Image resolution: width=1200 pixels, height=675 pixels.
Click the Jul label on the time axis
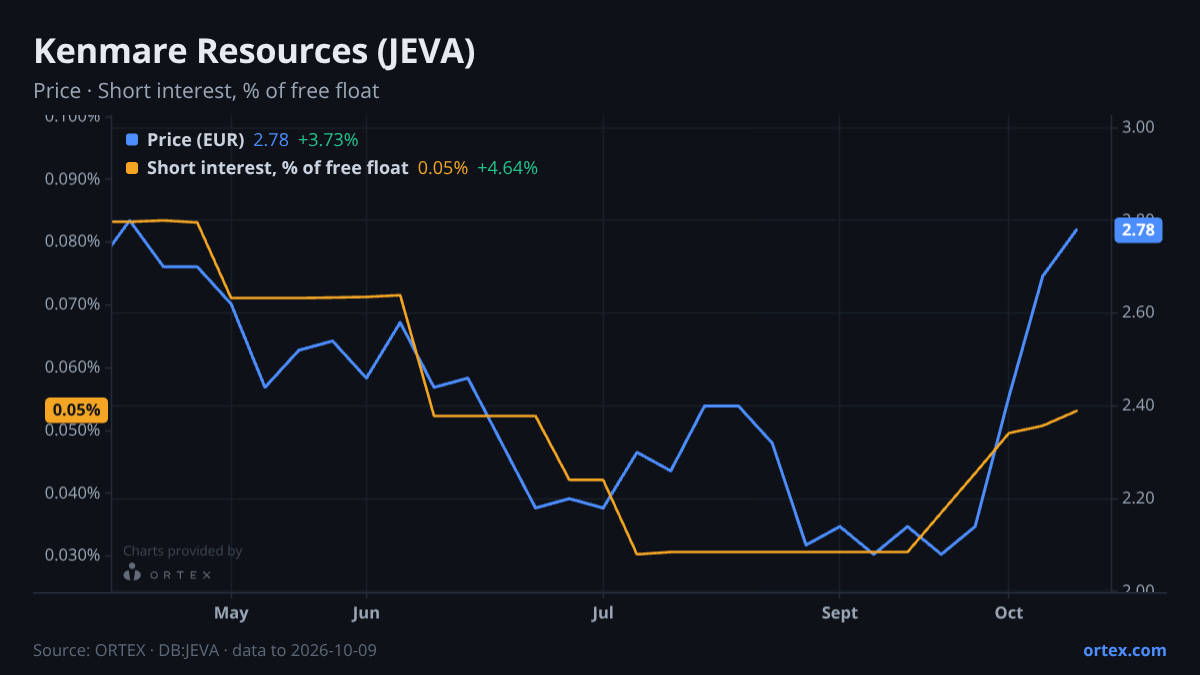click(602, 613)
